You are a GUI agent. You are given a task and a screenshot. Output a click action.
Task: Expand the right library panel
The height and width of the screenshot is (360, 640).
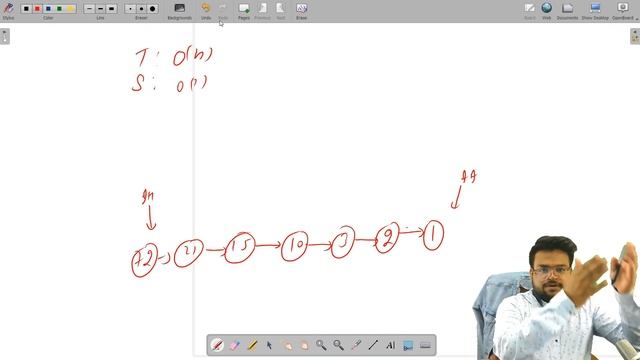click(635, 36)
